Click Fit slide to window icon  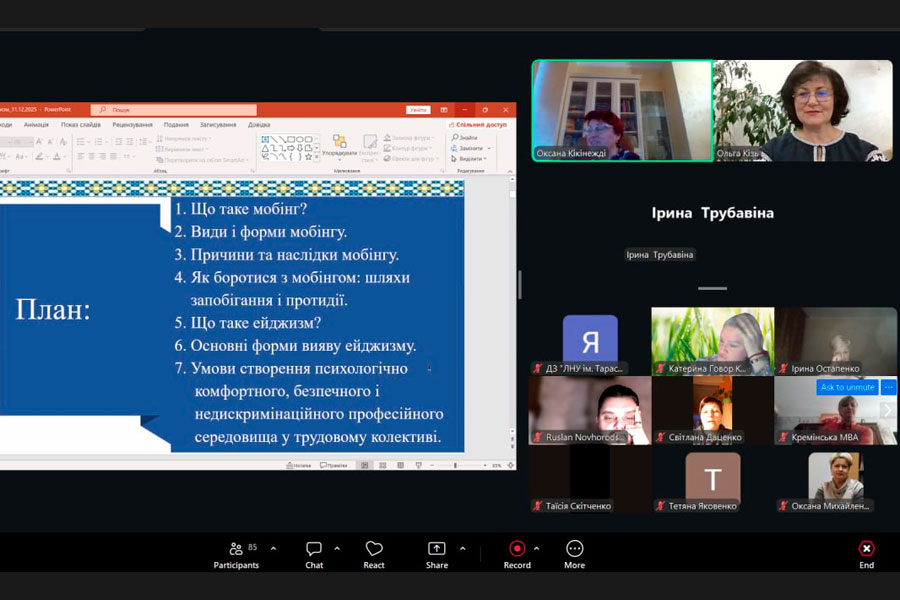coord(510,465)
